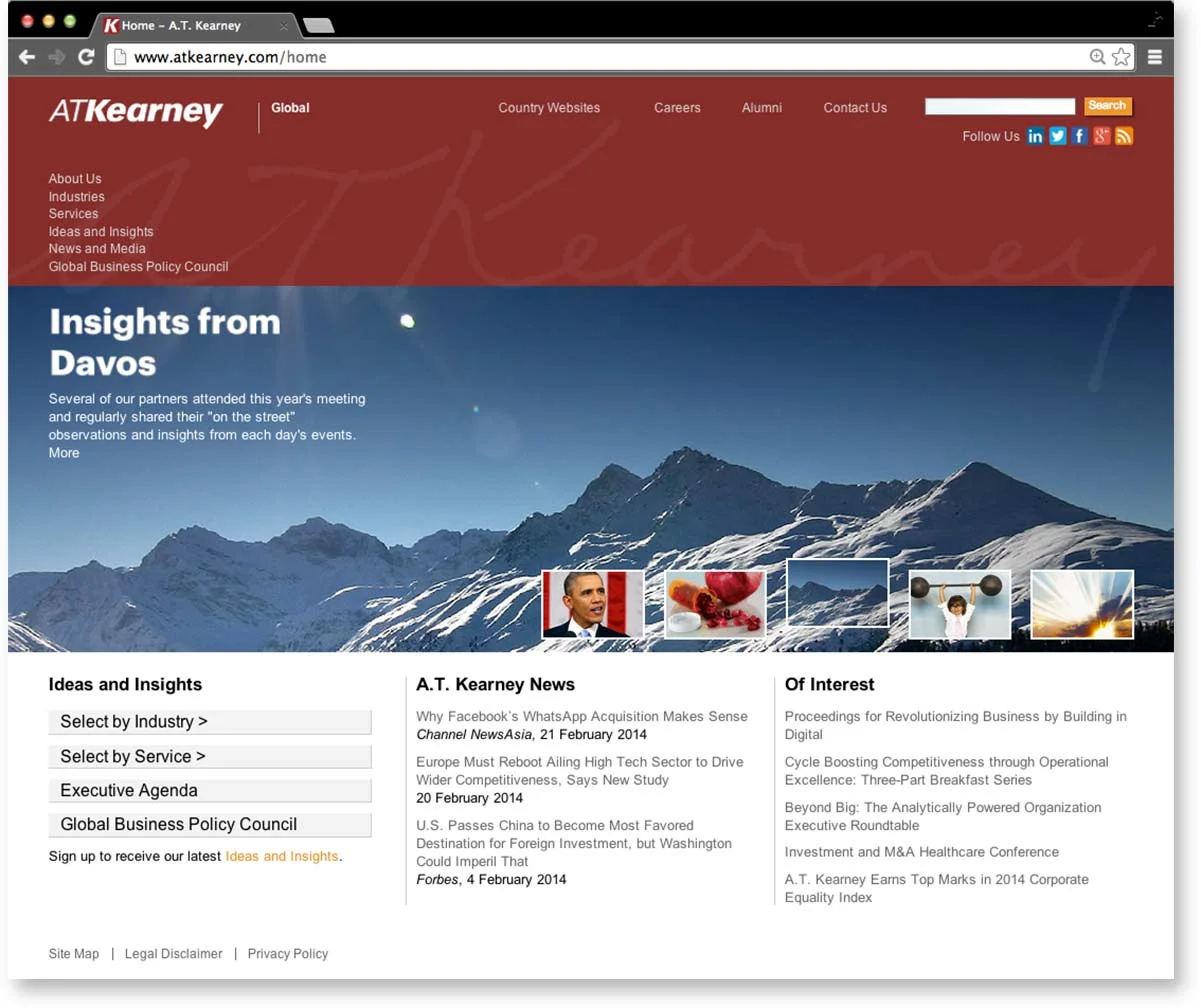
Task: Open the Twitter follow icon
Action: pos(1057,136)
